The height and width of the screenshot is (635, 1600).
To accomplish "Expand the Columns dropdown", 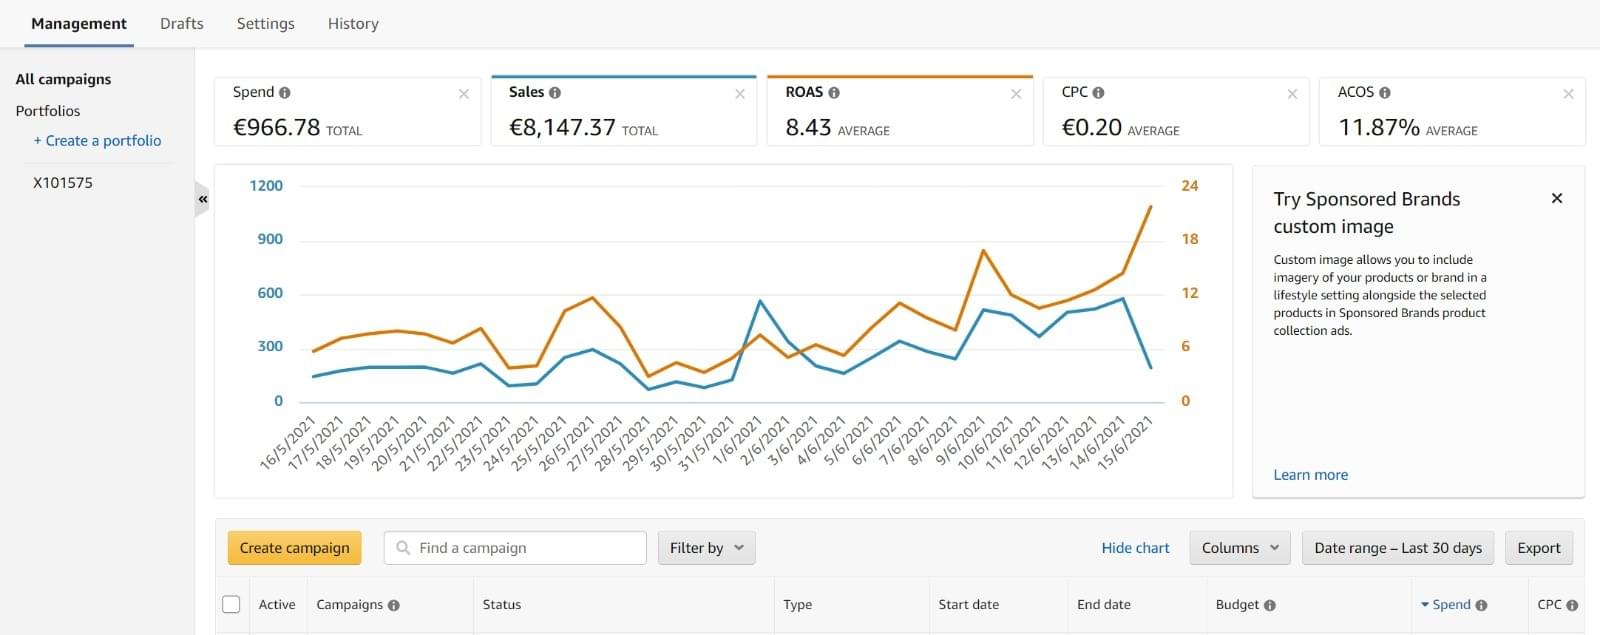I will tap(1239, 548).
